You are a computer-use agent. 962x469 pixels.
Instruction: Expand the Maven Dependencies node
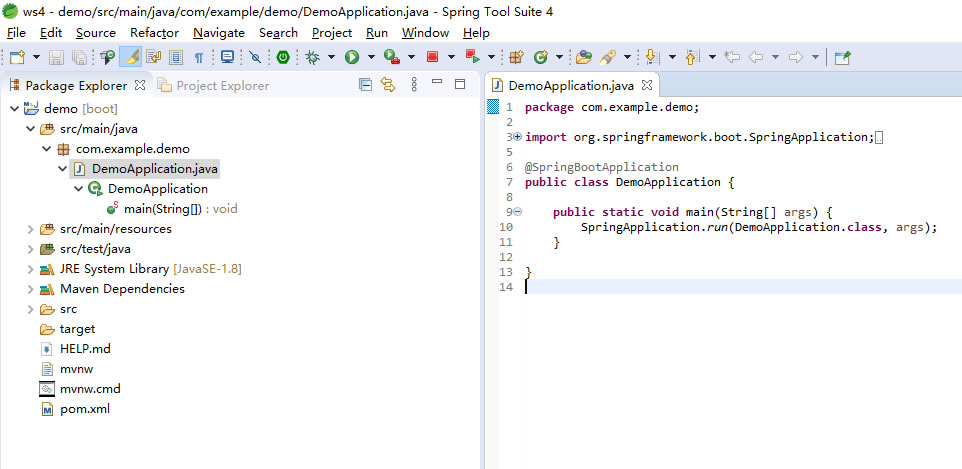30,289
